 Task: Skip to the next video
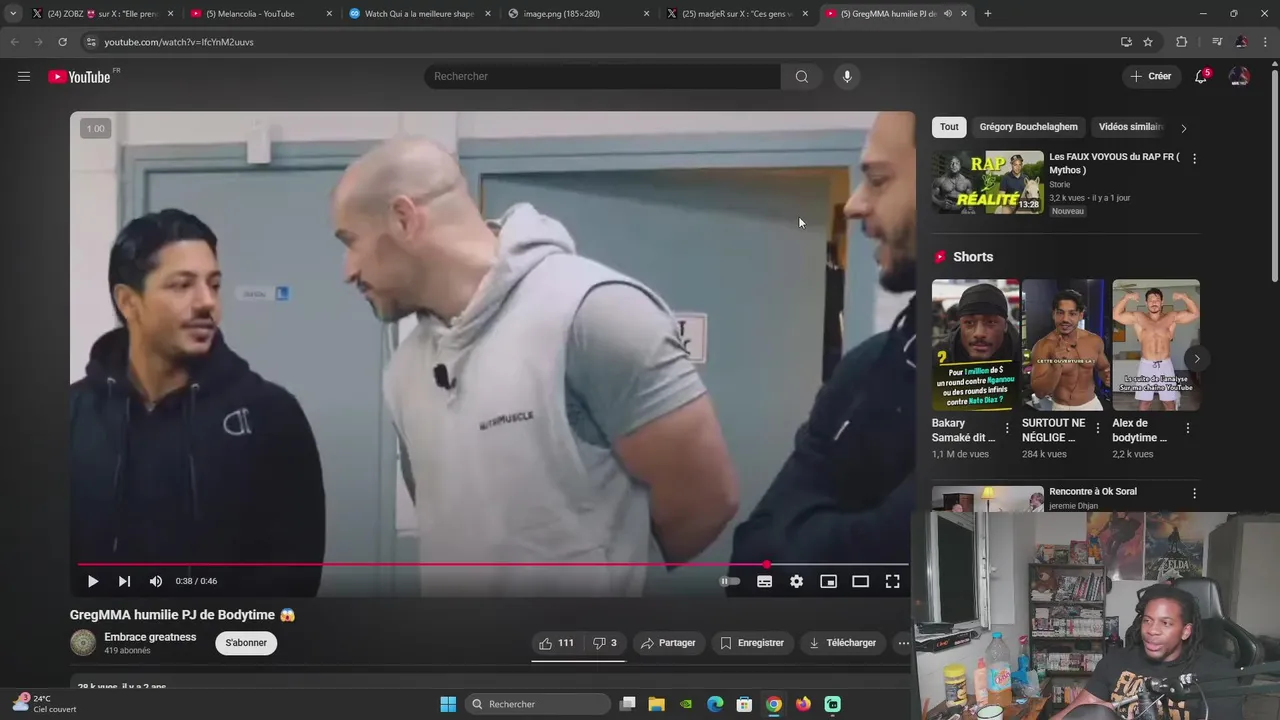[x=124, y=581]
